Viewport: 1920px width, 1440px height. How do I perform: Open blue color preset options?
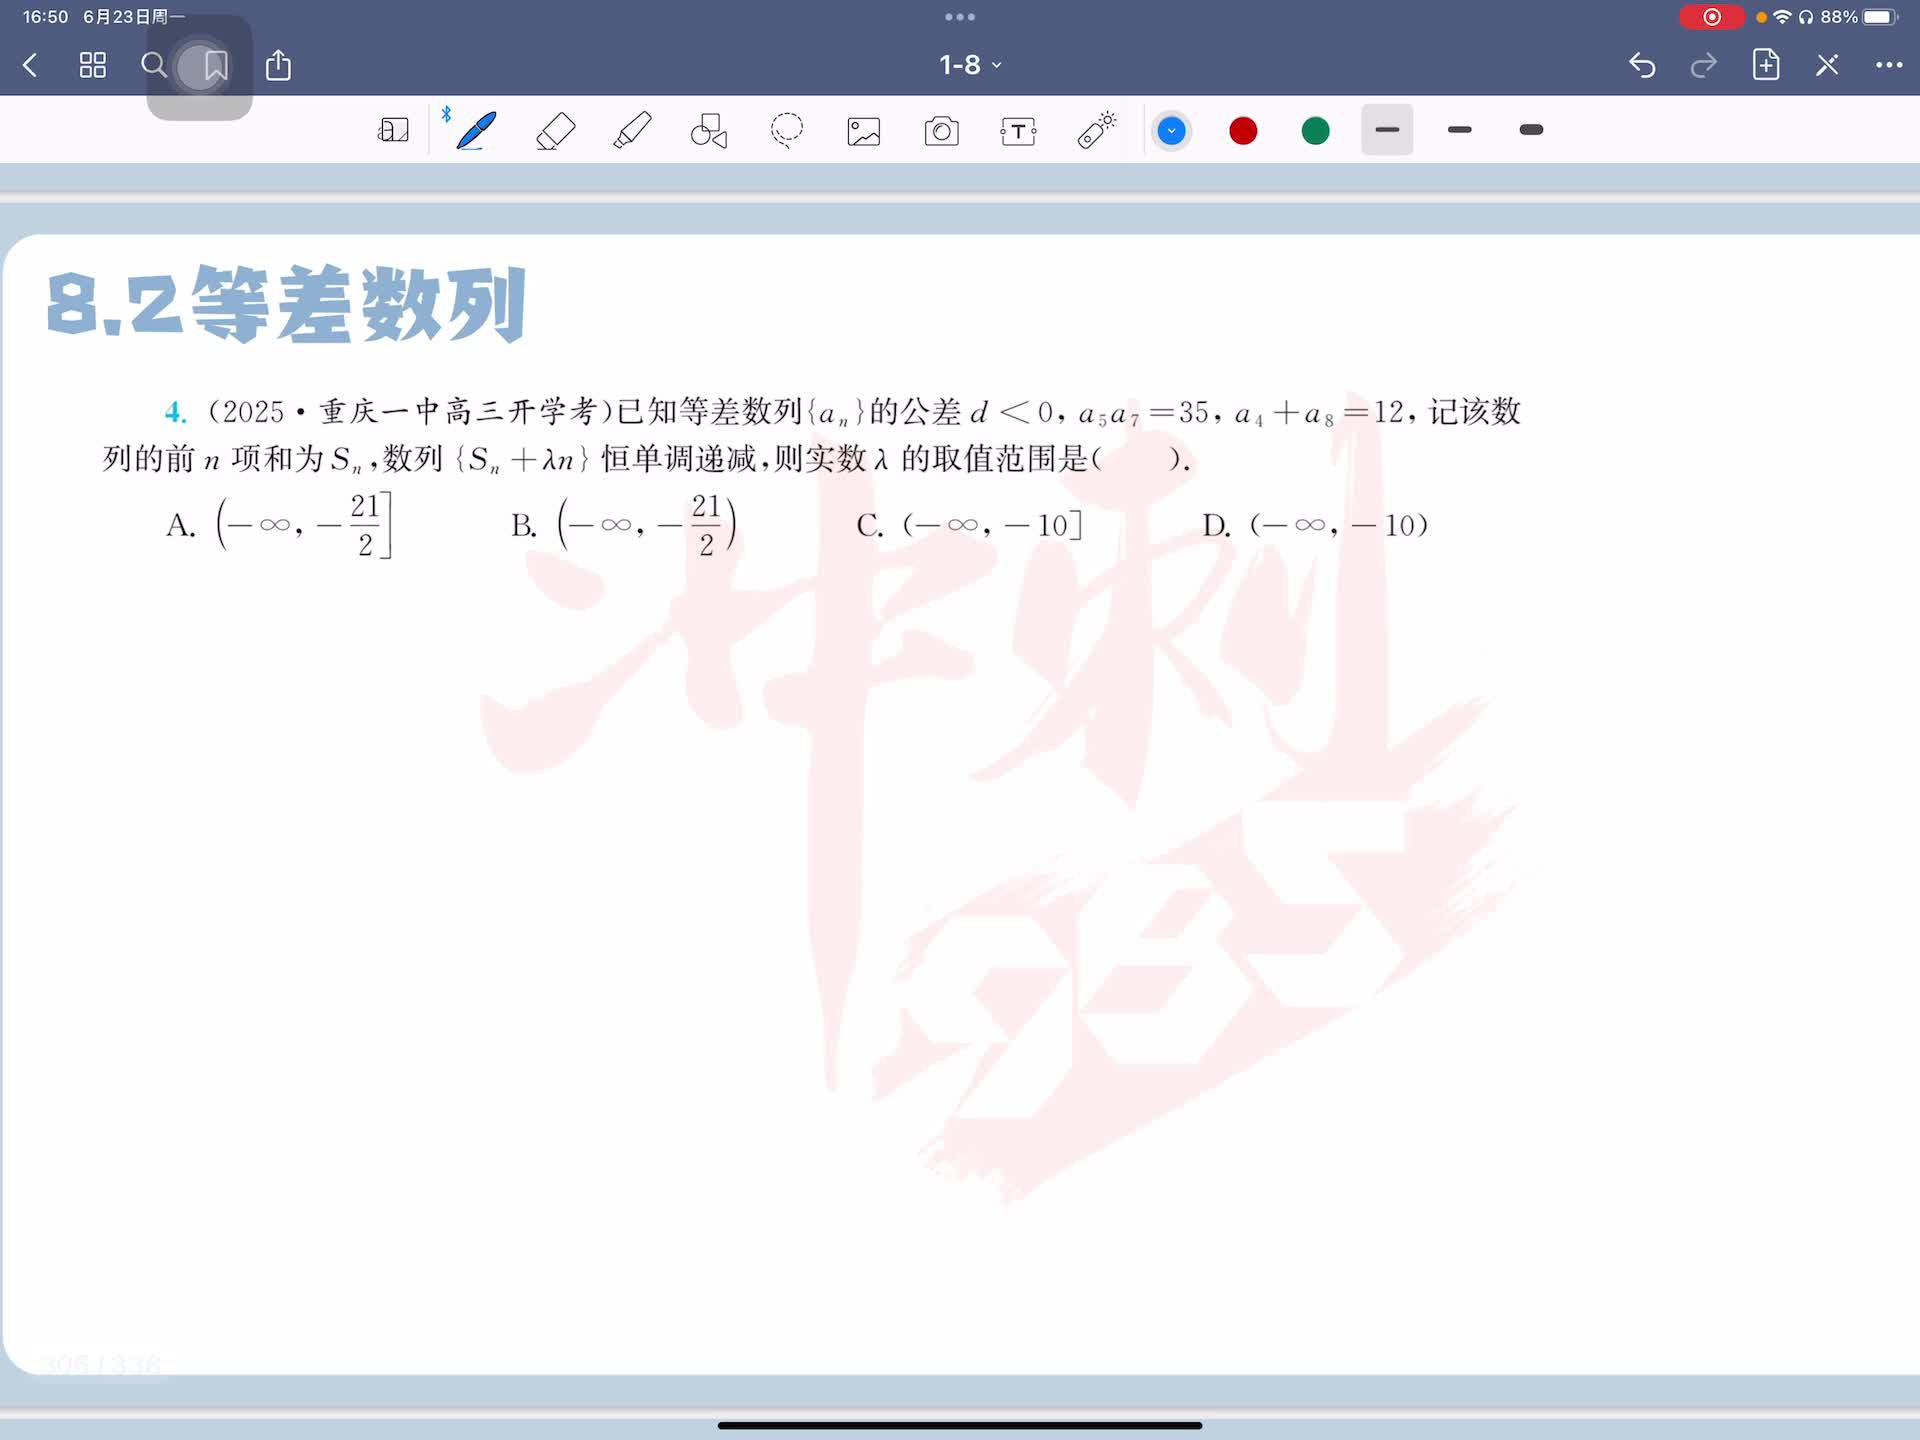pyautogui.click(x=1171, y=131)
